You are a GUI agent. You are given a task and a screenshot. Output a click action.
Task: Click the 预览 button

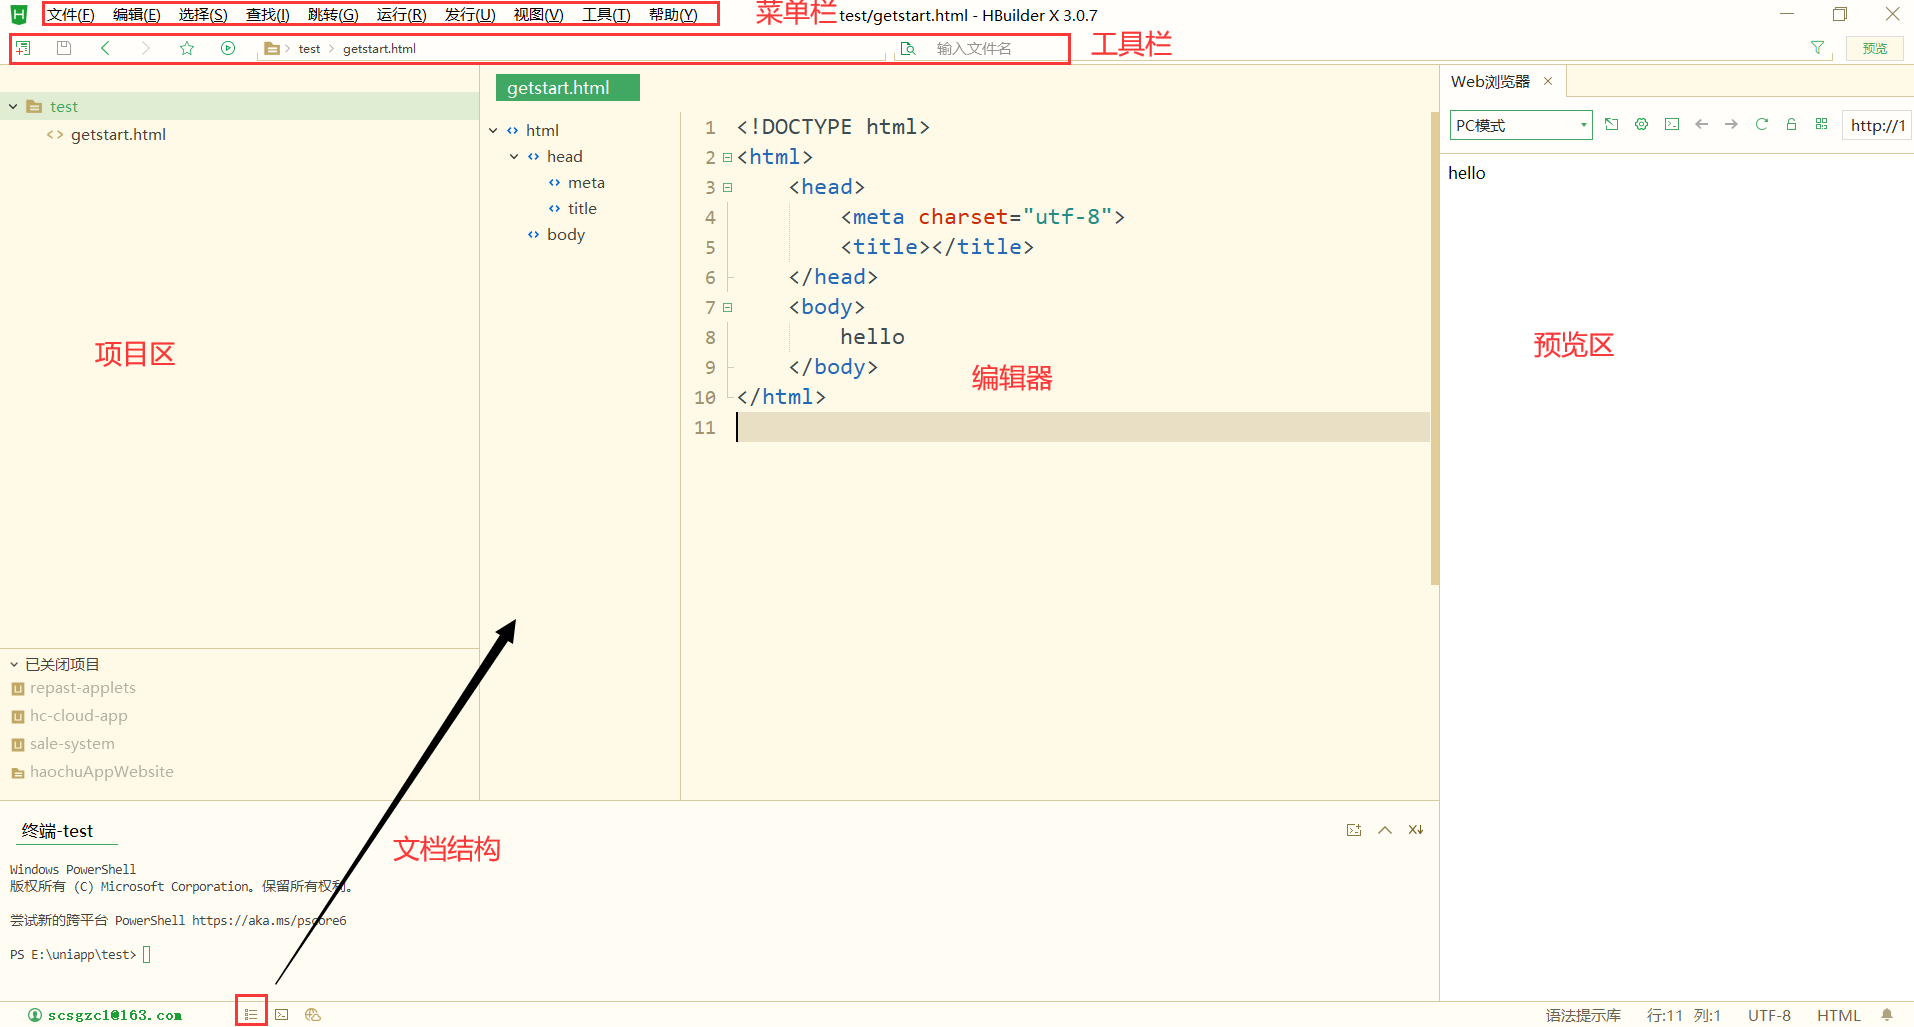pos(1875,48)
